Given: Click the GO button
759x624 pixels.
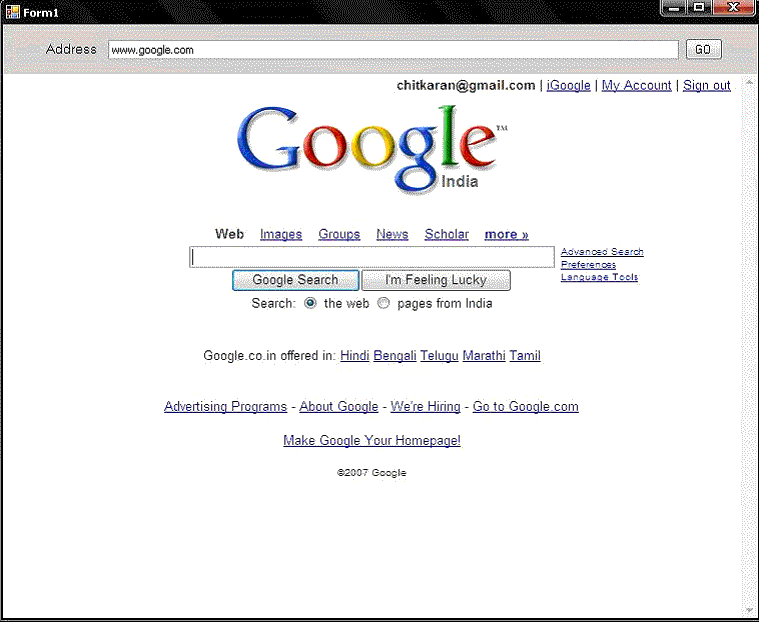Looking at the screenshot, I should 703,49.
